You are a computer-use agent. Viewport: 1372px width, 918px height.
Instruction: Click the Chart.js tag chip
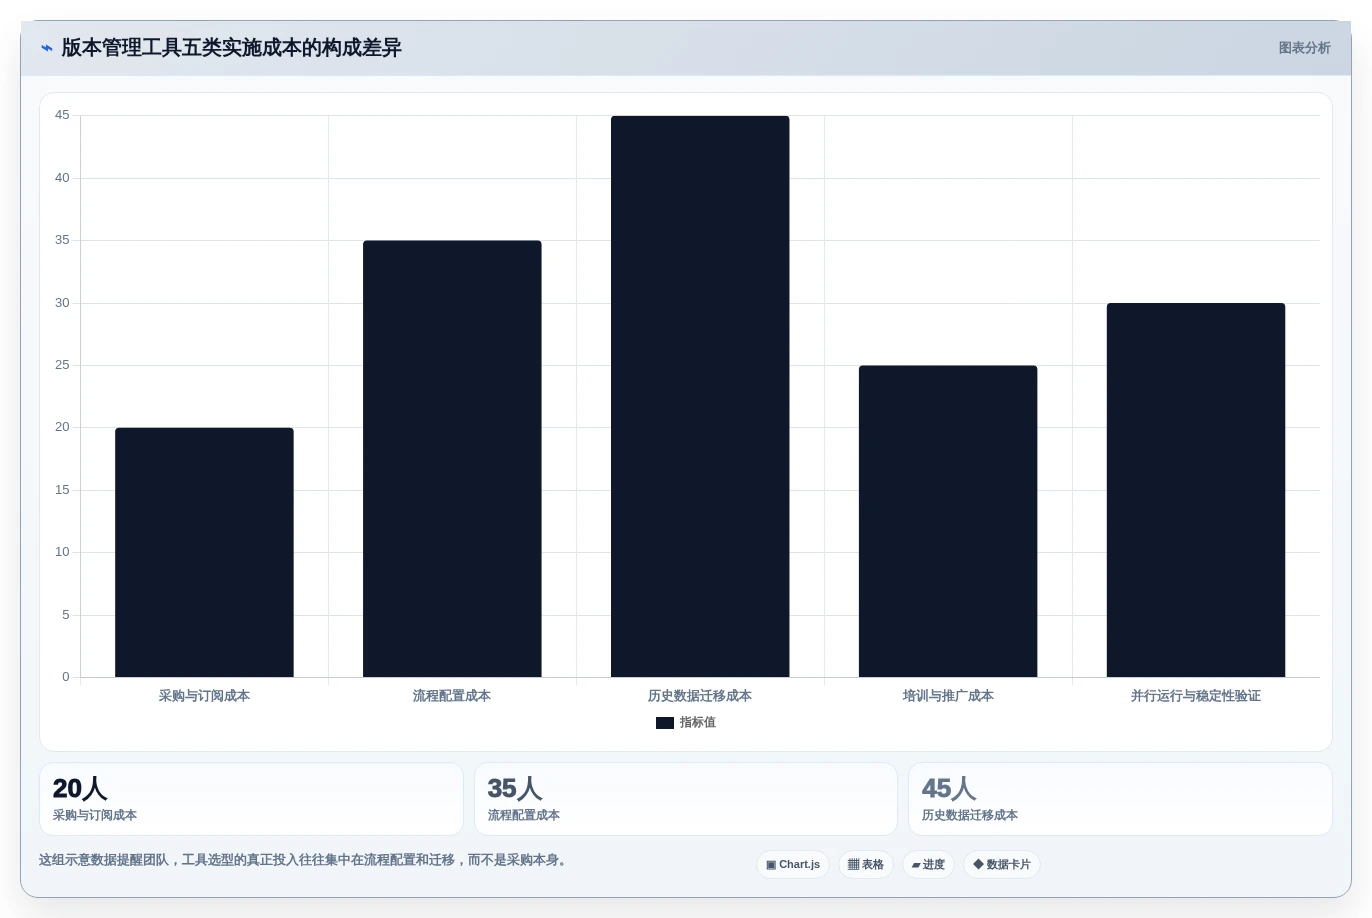click(793, 864)
